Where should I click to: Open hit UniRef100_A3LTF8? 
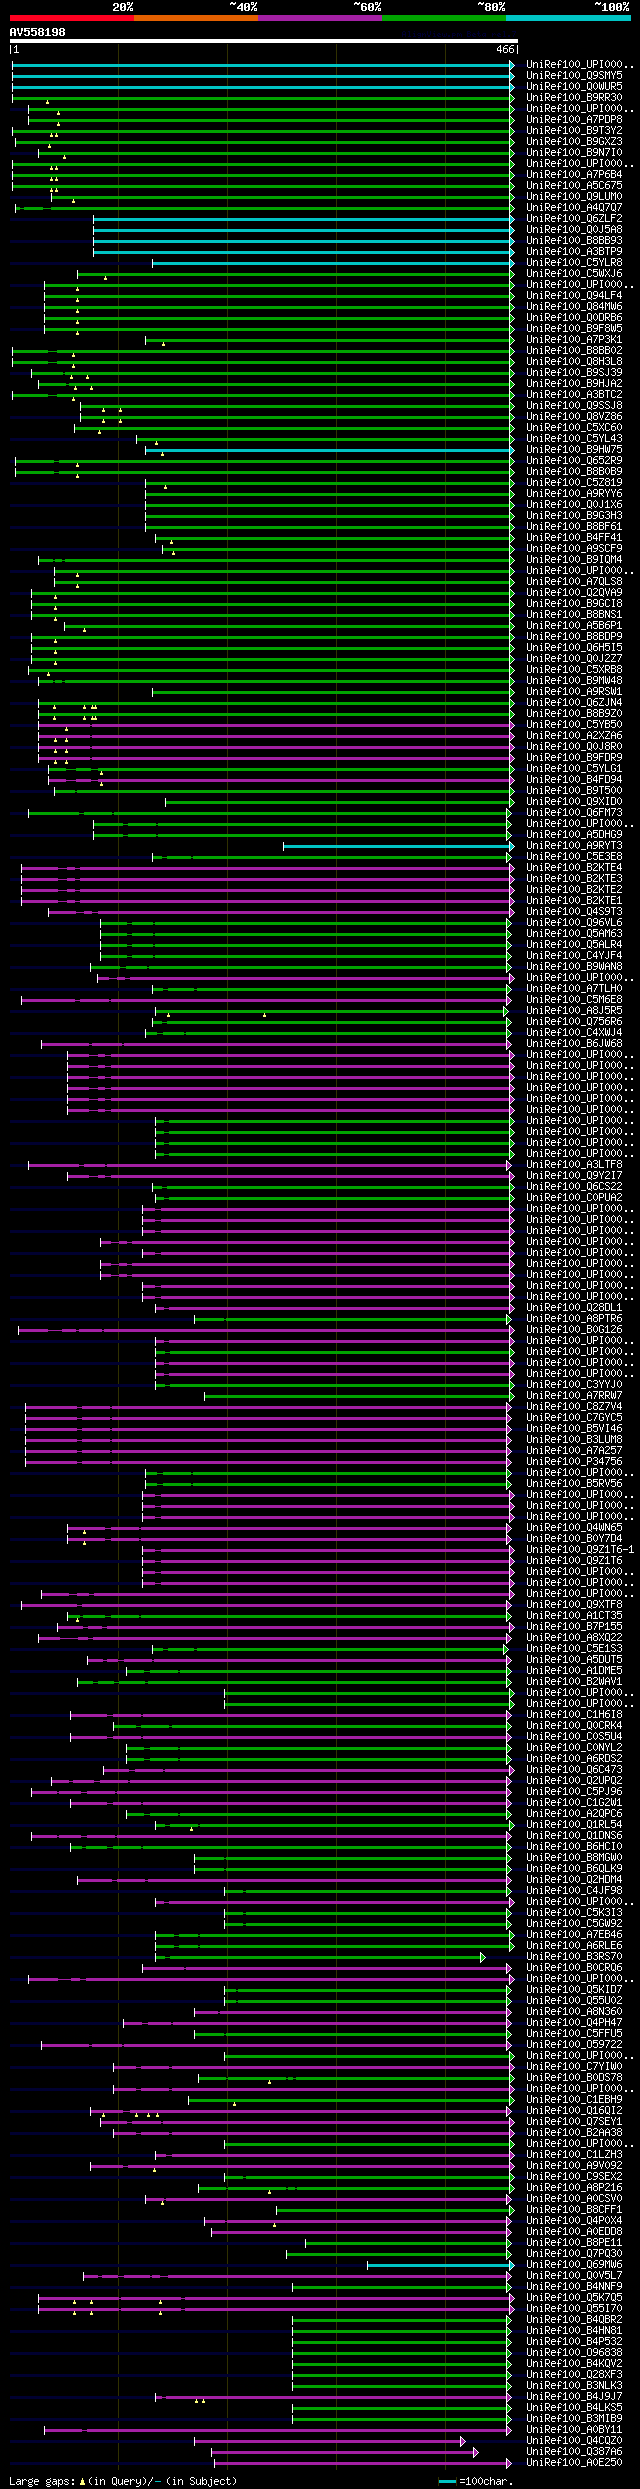(x=574, y=1164)
